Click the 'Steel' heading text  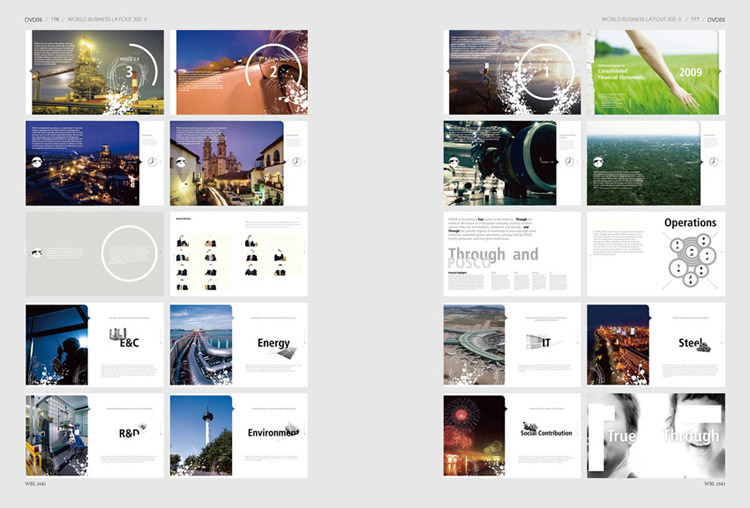tap(690, 342)
